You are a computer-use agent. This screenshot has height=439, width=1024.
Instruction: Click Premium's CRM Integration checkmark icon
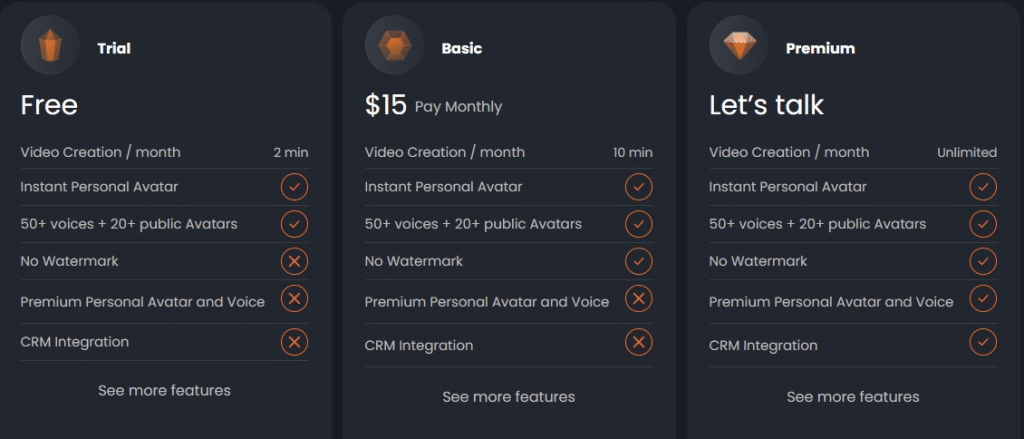tap(983, 342)
